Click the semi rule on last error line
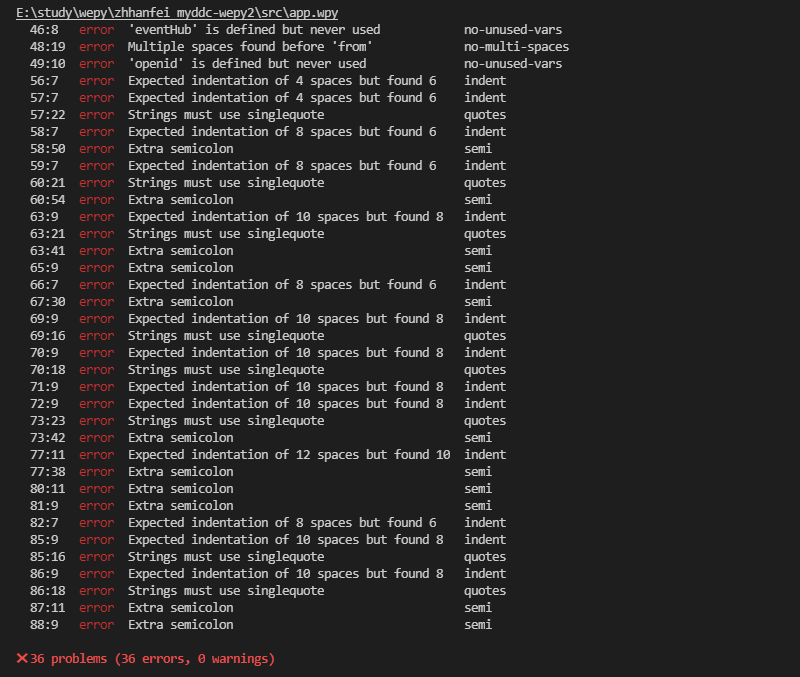 [478, 625]
